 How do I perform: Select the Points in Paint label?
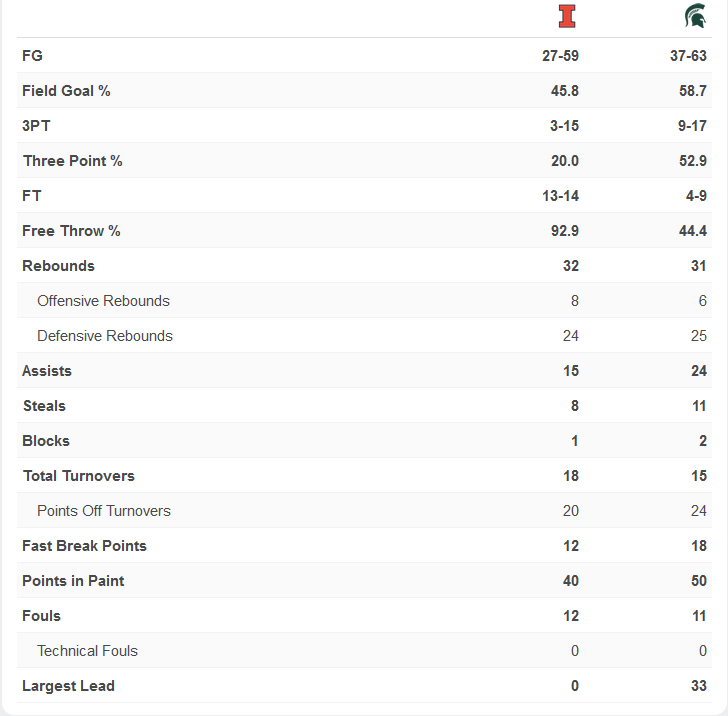click(x=73, y=581)
